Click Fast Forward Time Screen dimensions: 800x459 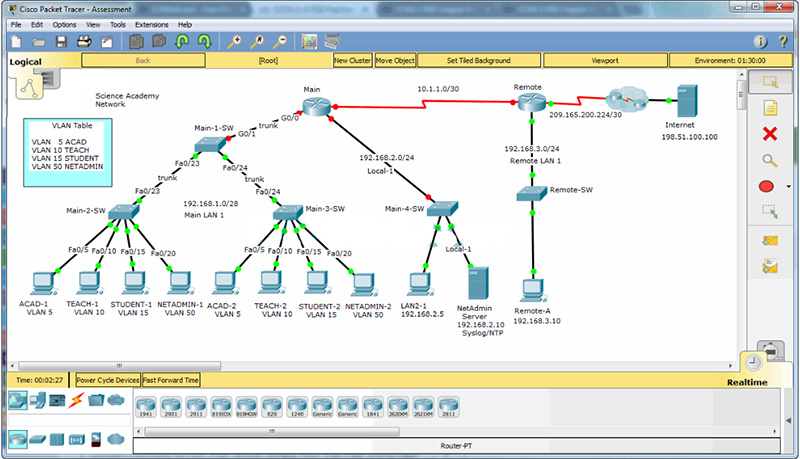(171, 380)
